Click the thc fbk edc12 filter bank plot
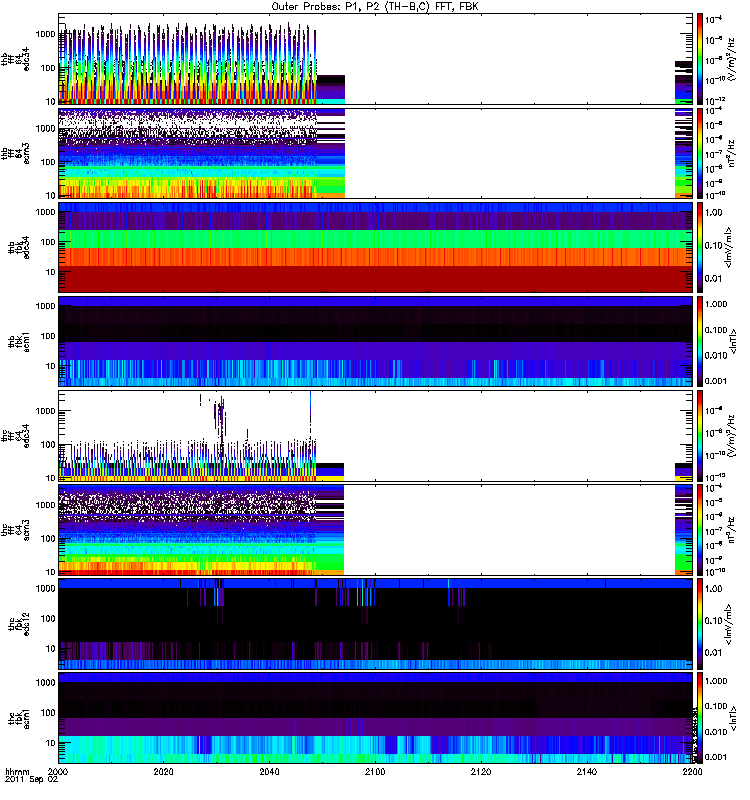This screenshot has height=800, width=750. tap(376, 624)
